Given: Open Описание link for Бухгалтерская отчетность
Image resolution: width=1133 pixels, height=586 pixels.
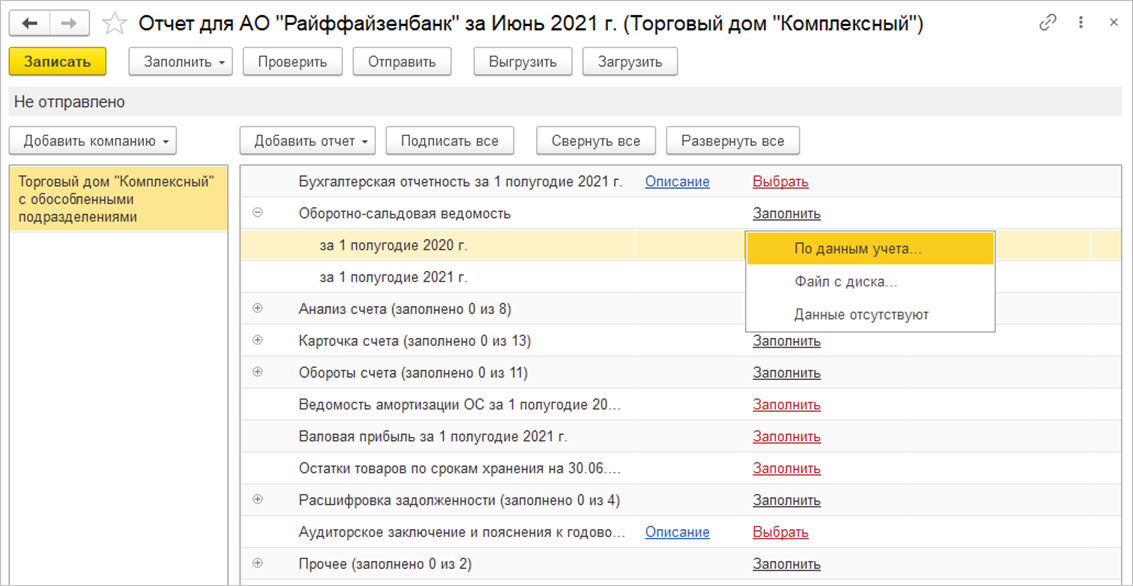Looking at the screenshot, I should point(677,182).
